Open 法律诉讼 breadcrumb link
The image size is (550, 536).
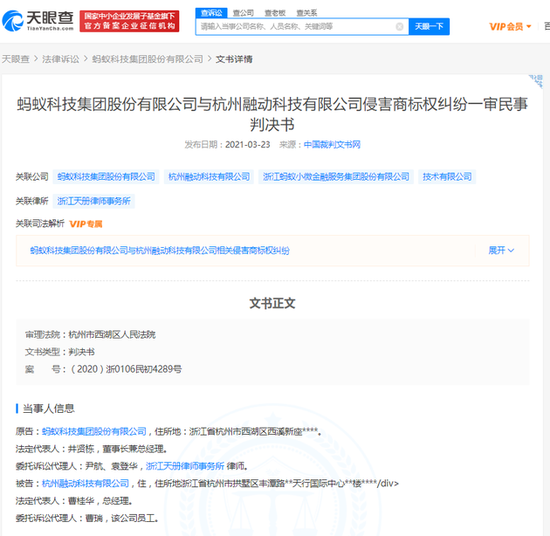click(61, 59)
